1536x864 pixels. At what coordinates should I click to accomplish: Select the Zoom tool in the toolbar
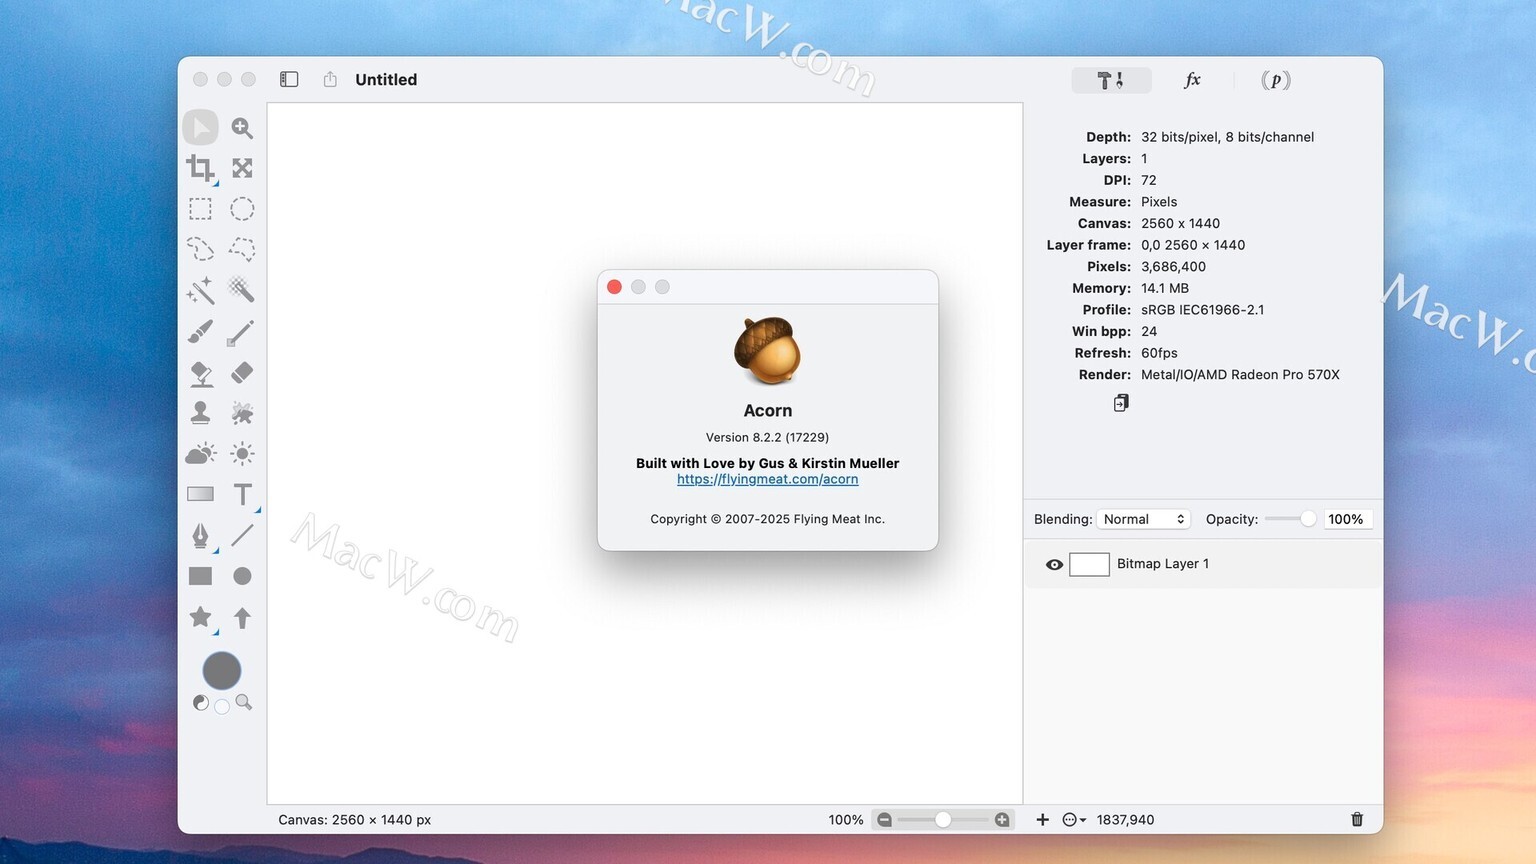pos(242,128)
